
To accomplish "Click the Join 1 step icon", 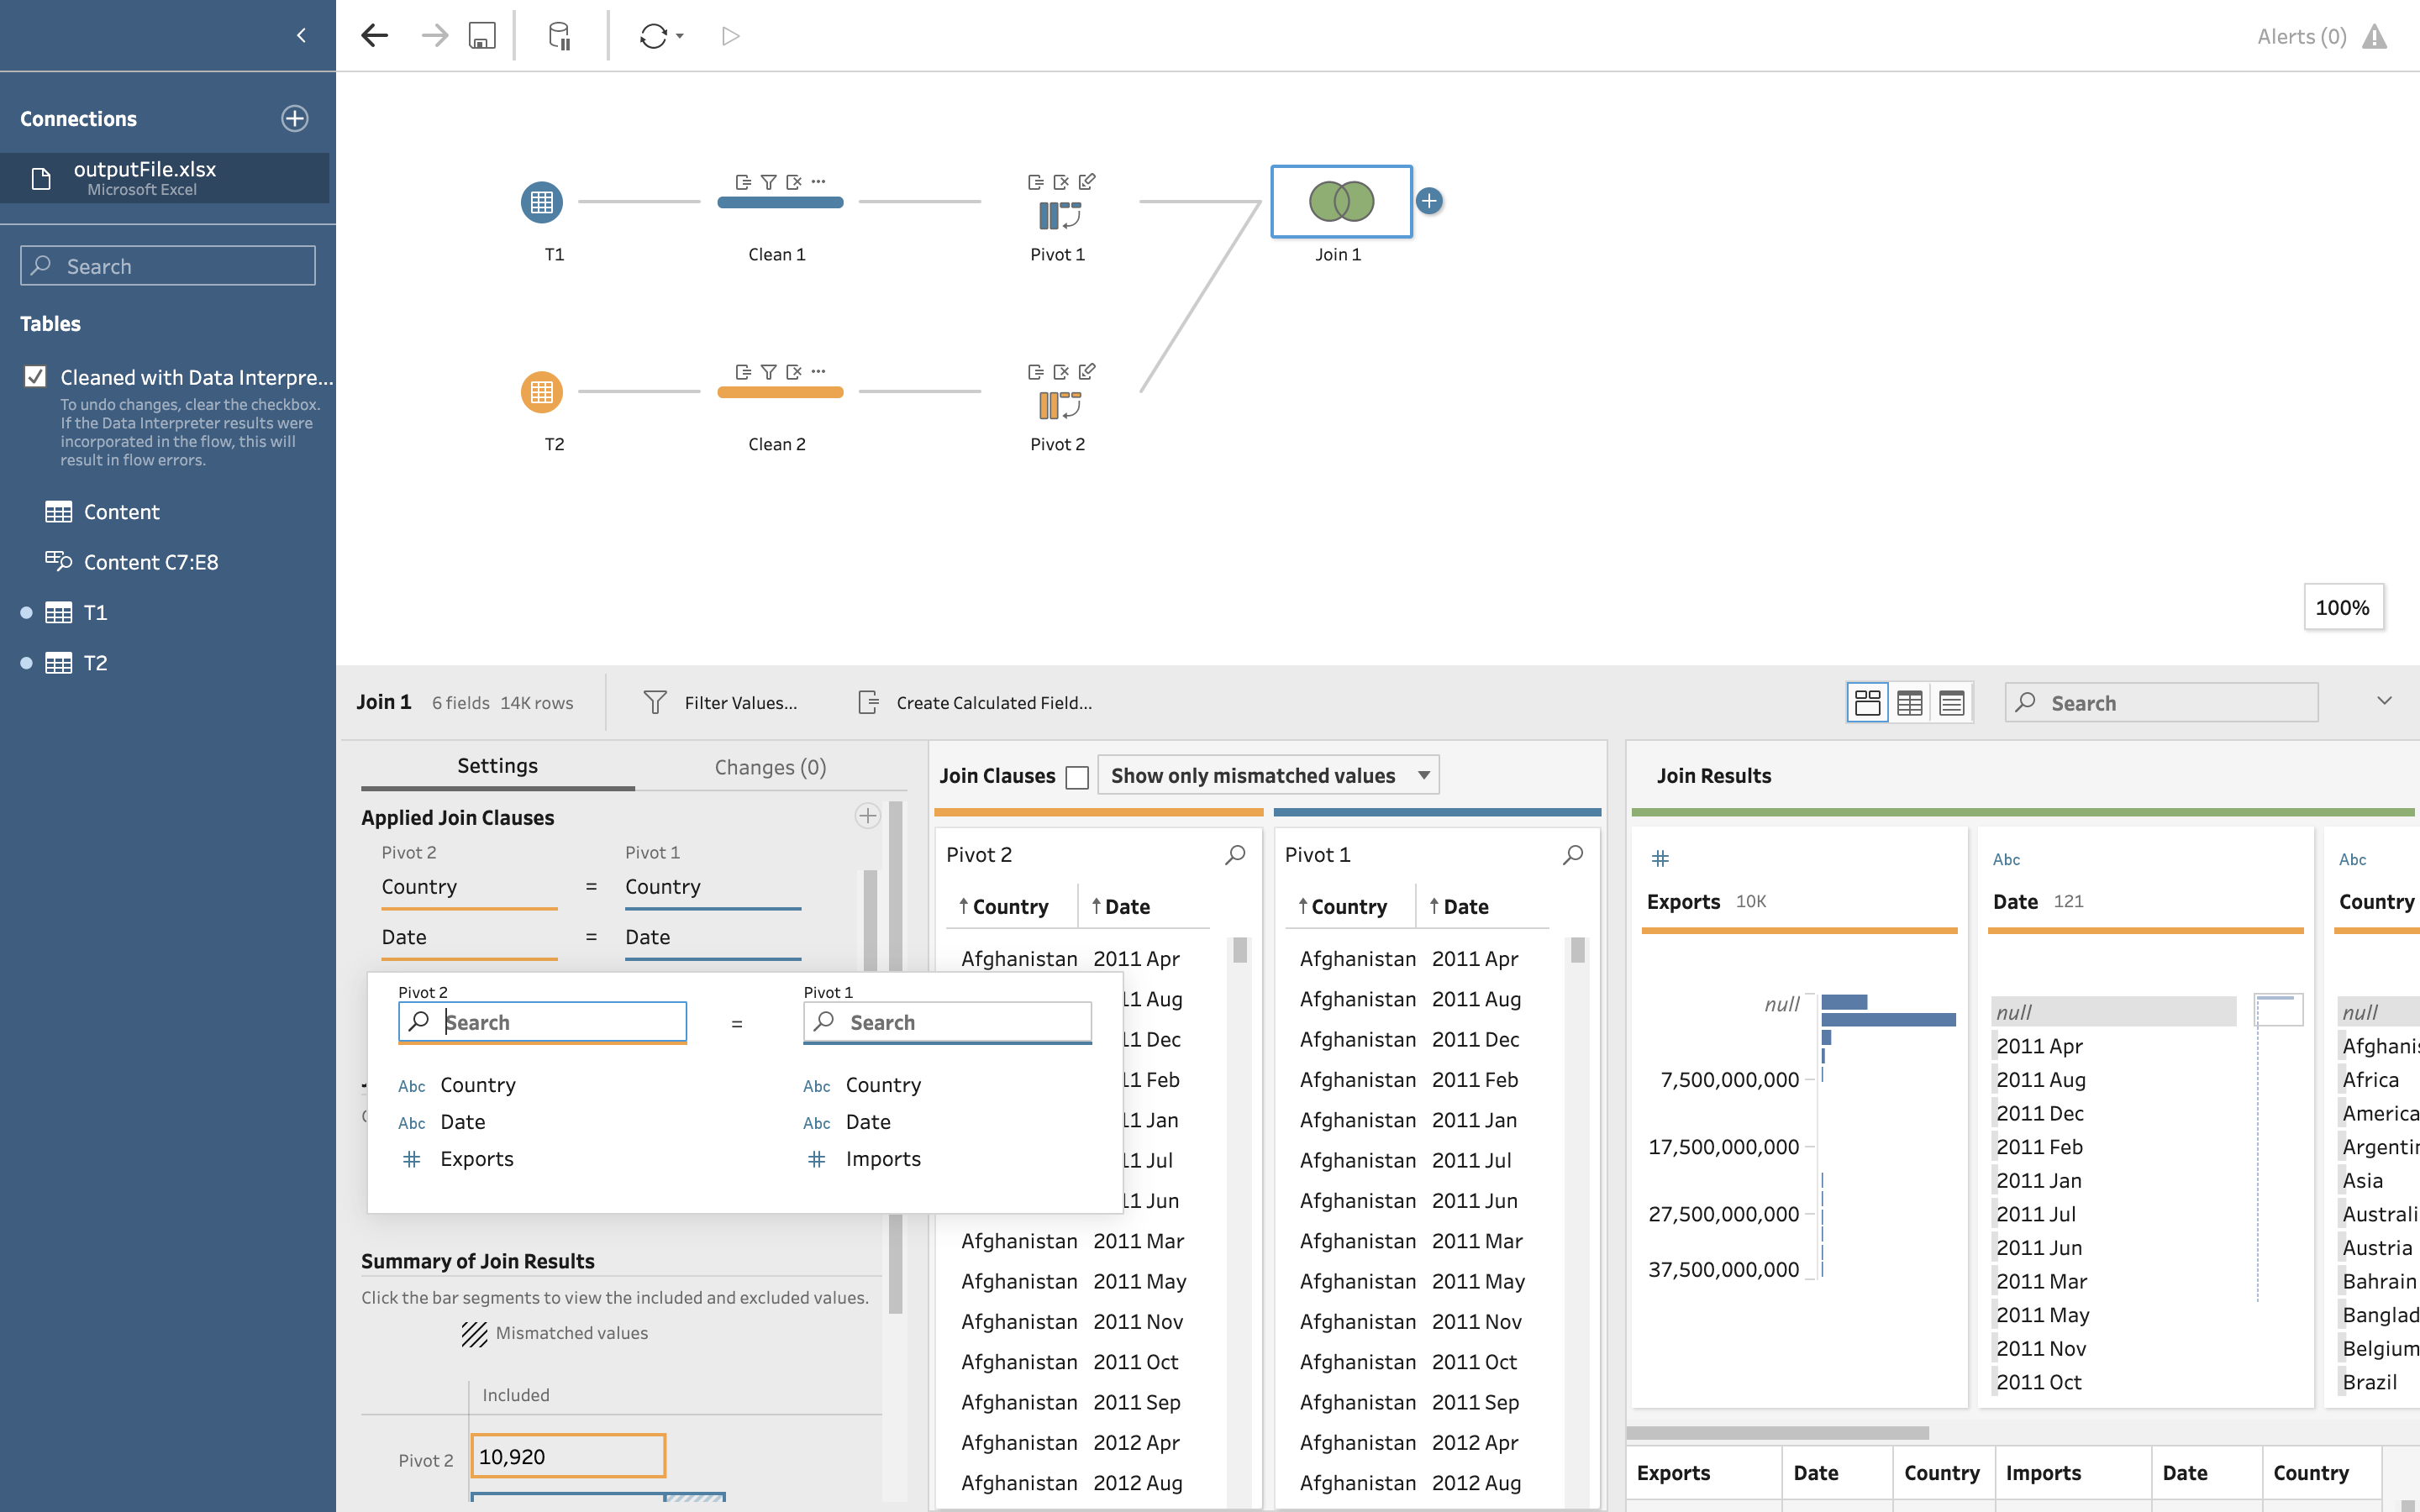I will (1341, 201).
